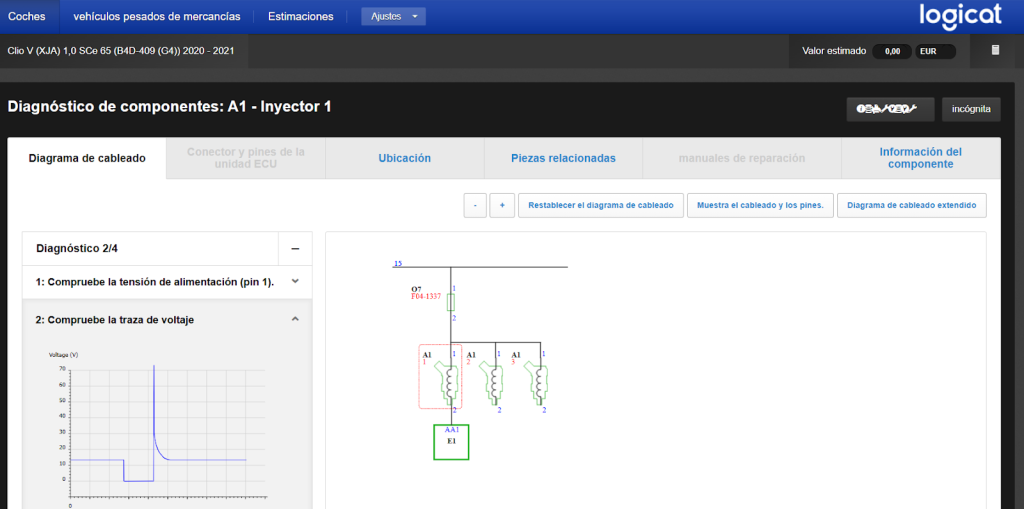Click the AA1 pin label

point(452,430)
